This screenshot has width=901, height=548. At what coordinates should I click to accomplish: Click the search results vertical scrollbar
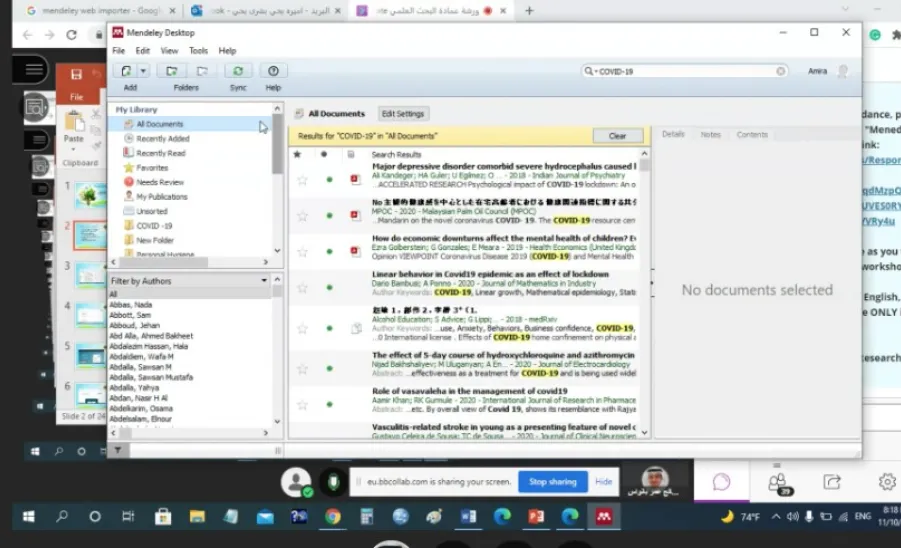tap(644, 293)
